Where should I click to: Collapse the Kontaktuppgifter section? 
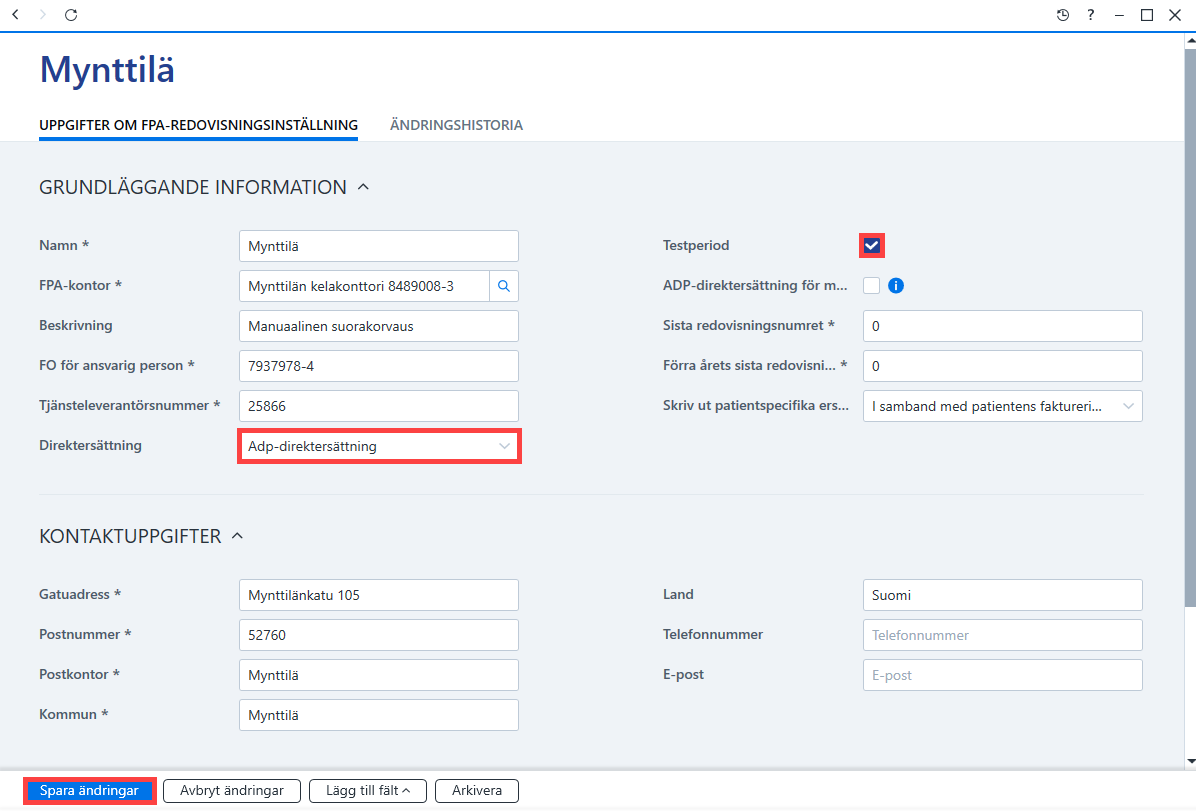[237, 536]
